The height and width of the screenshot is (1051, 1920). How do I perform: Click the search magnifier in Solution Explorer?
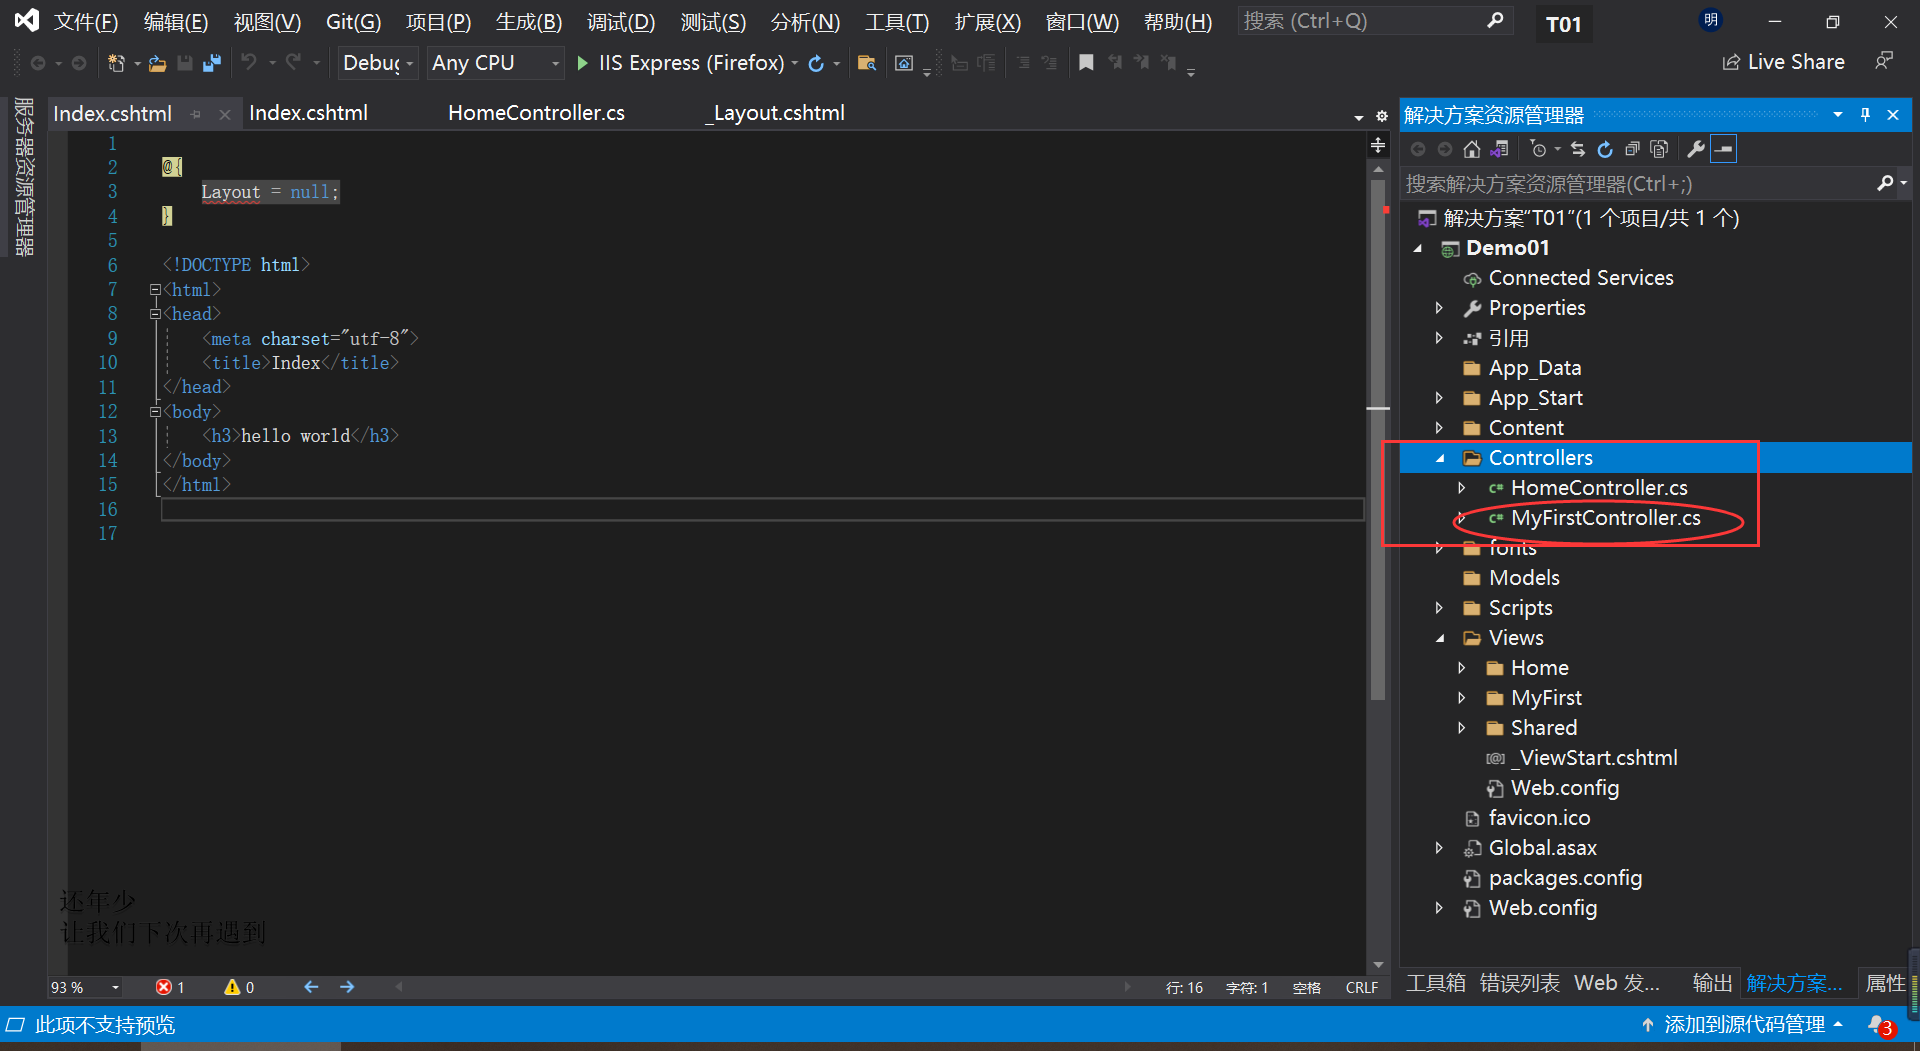(1885, 183)
